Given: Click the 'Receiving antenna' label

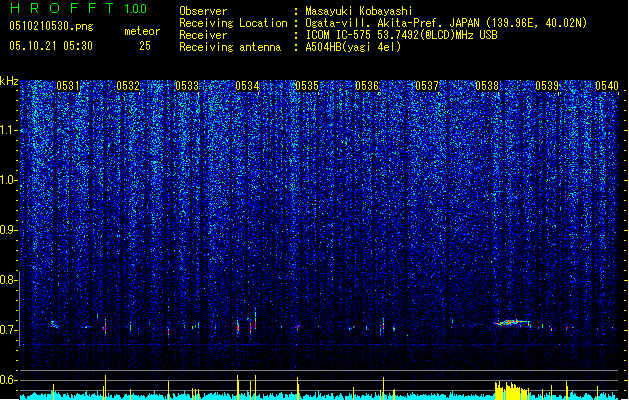Looking at the screenshot, I should pos(230,47).
